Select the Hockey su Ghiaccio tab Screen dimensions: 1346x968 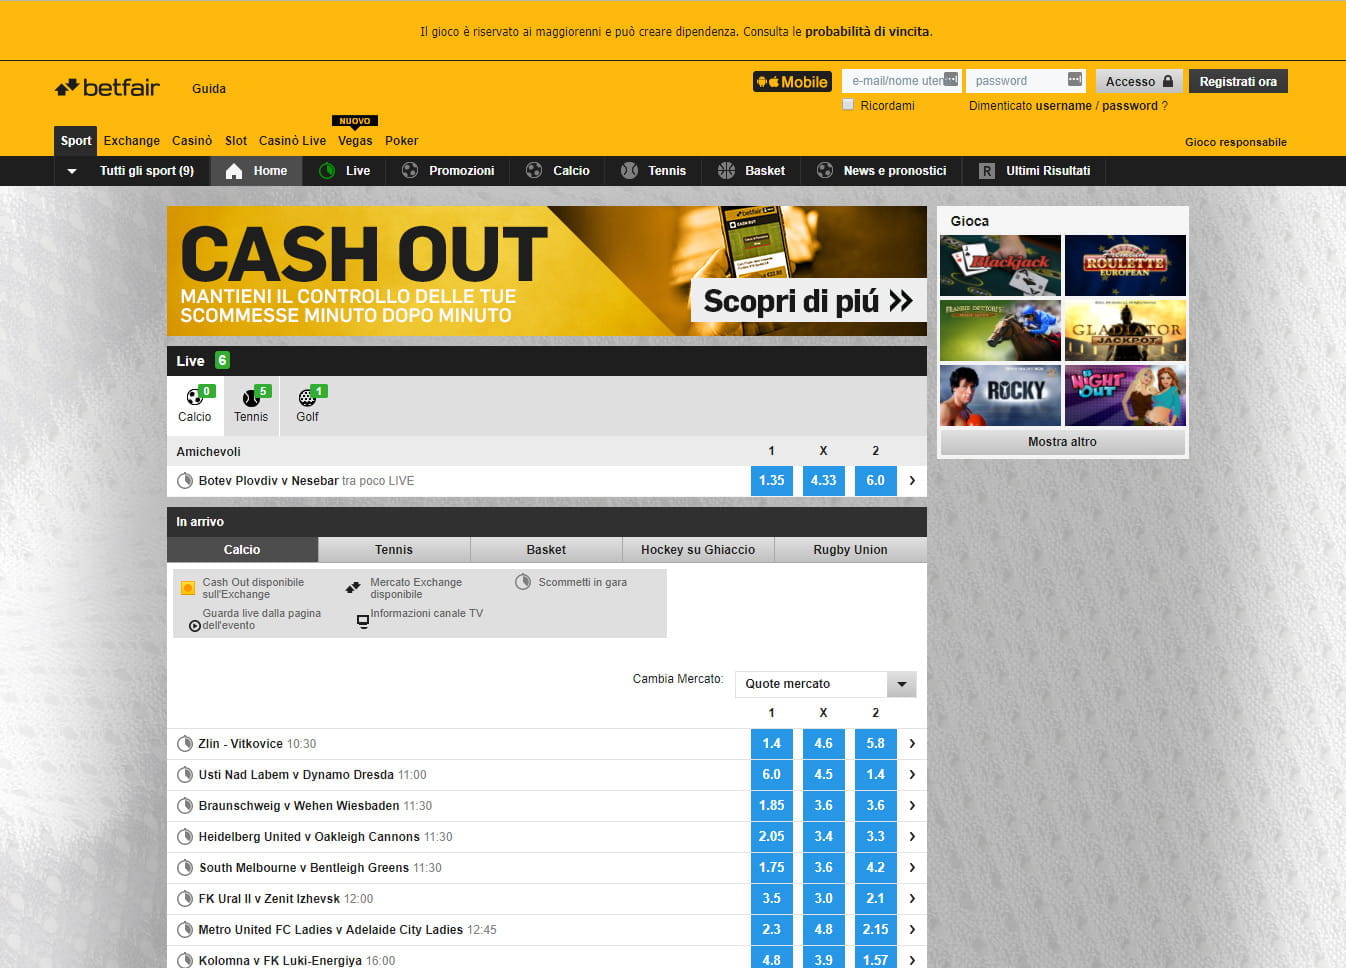coord(698,550)
